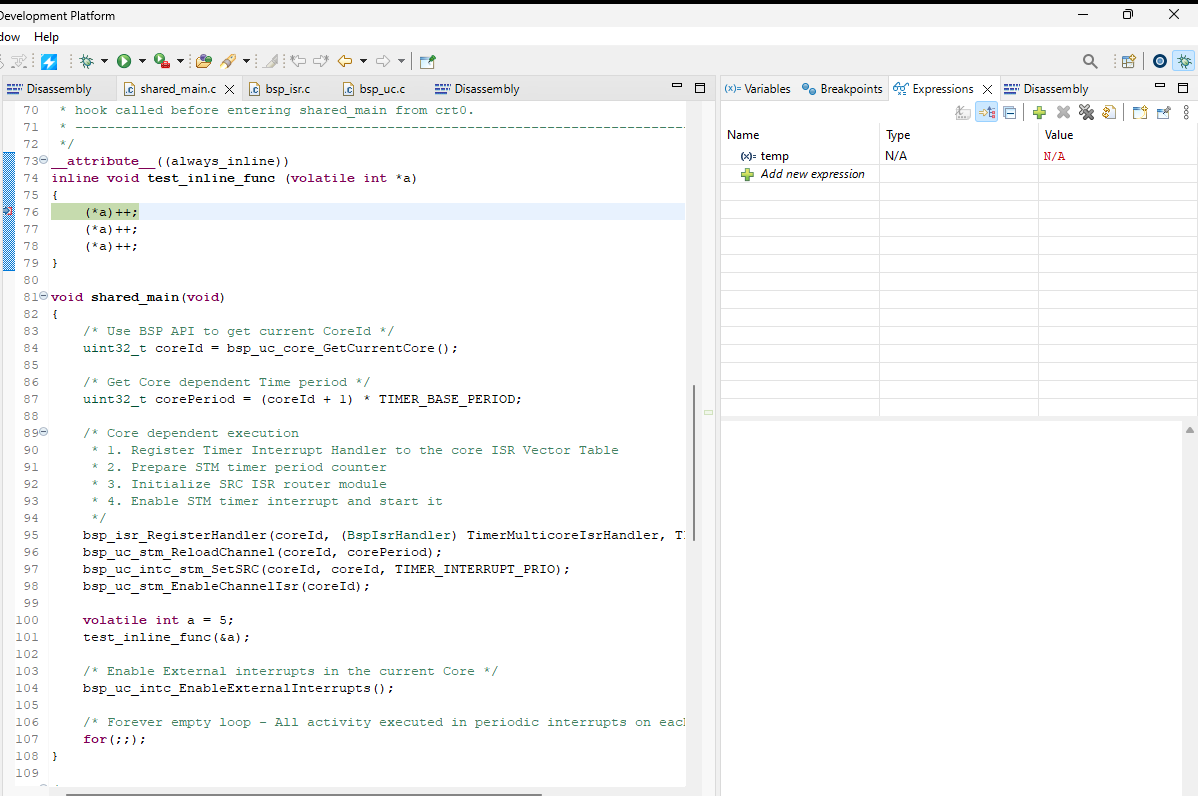Viewport: 1198px width, 796px height.
Task: Click the Collapse All icon in Expressions view
Action: pos(1010,113)
